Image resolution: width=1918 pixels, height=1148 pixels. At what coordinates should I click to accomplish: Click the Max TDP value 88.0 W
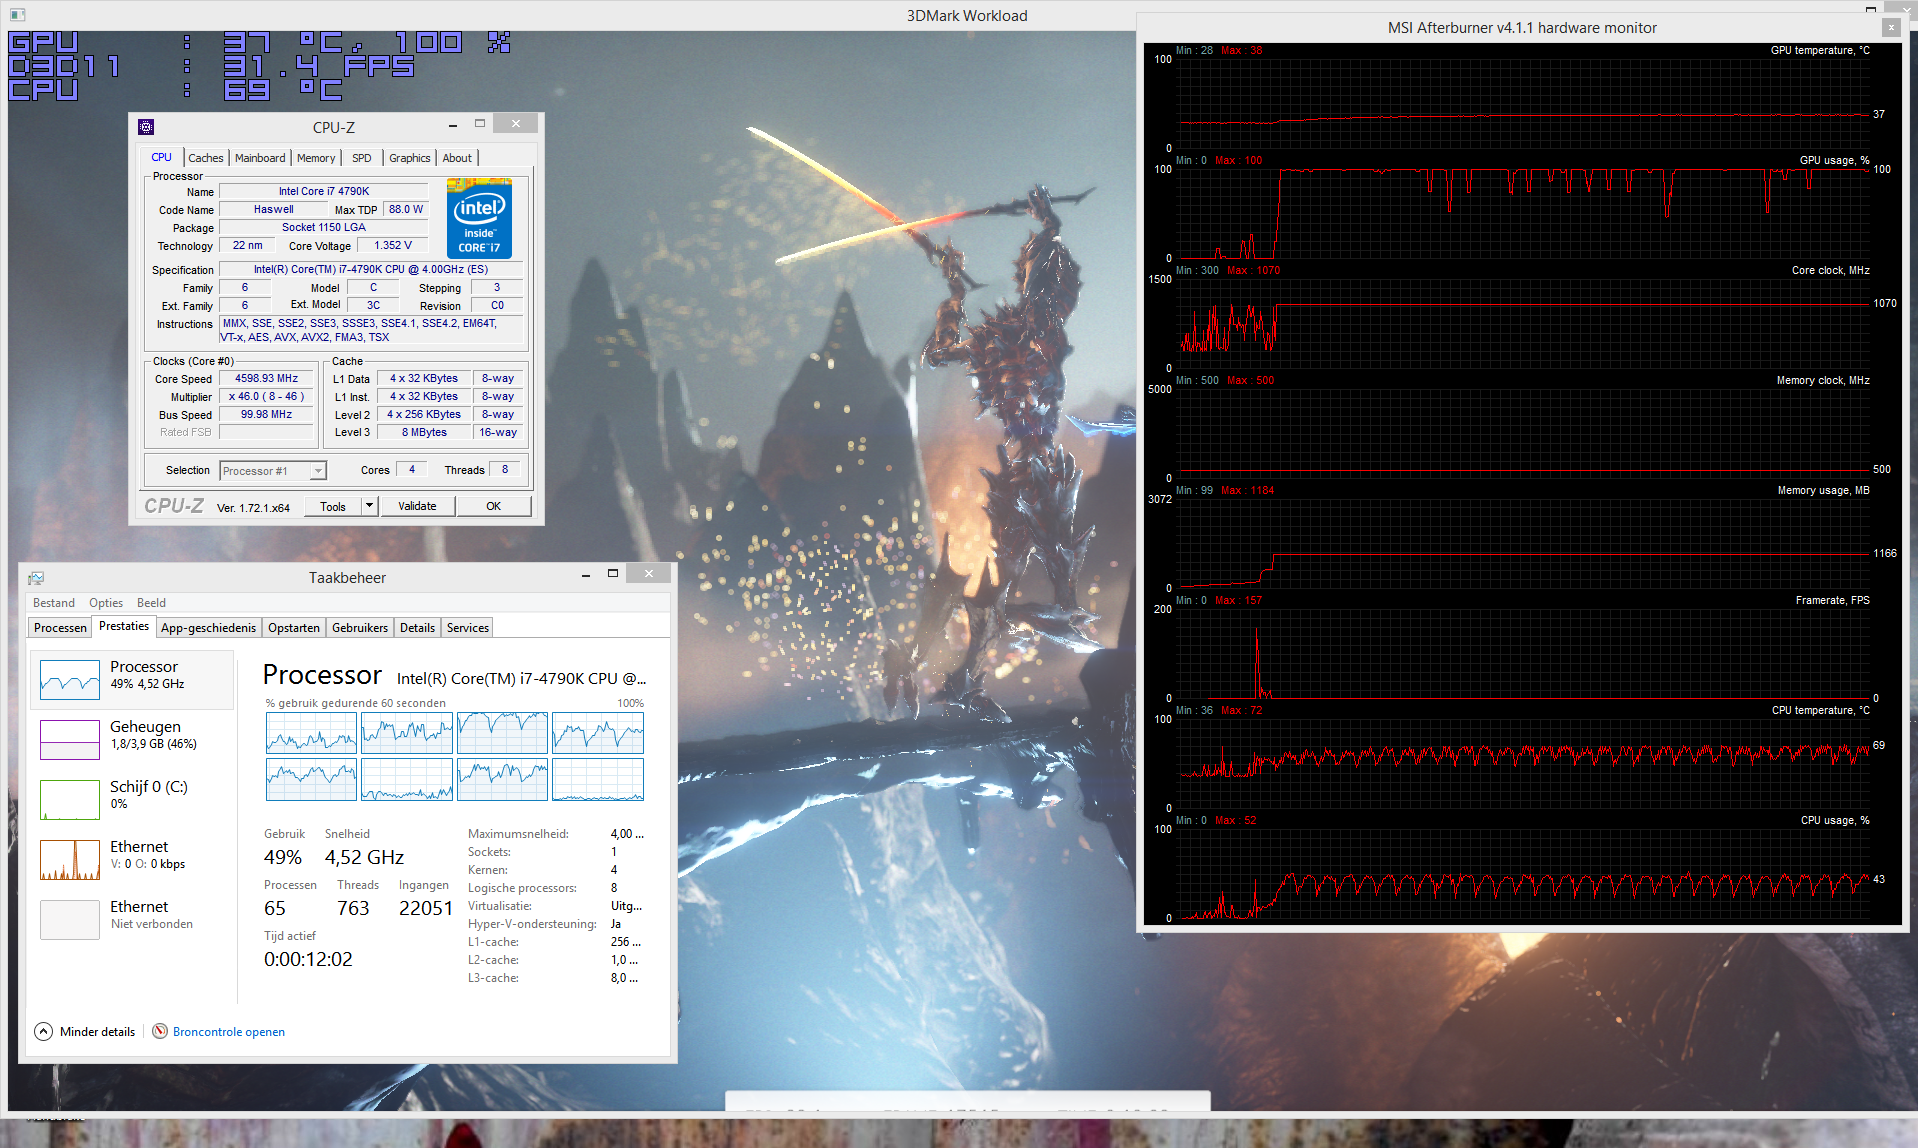point(406,210)
